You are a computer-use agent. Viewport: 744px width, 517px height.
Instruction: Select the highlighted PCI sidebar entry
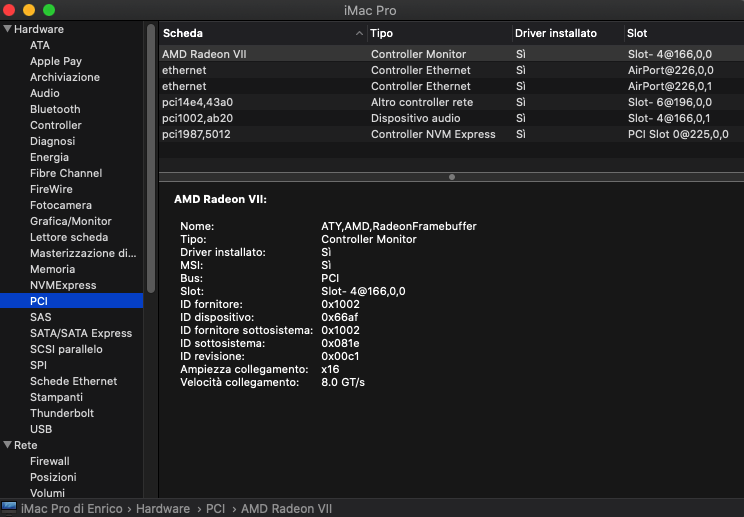72,301
